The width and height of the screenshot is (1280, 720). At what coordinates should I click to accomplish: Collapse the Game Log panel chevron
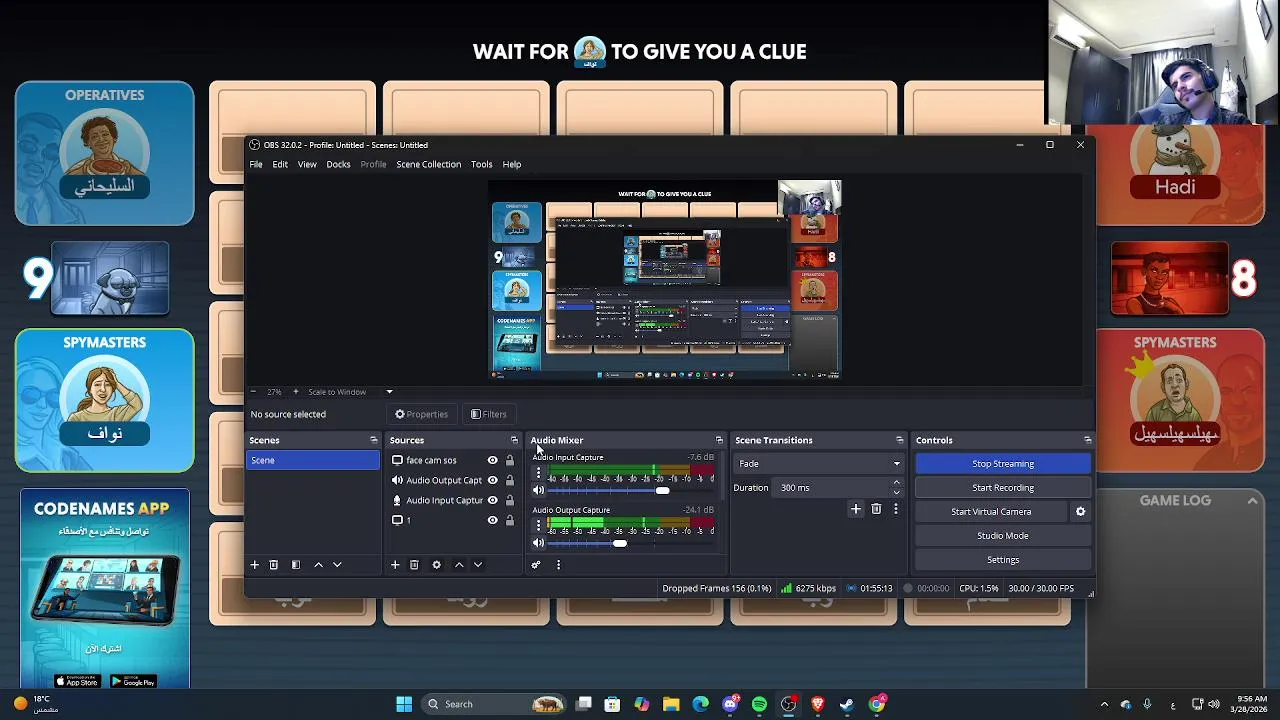[x=1252, y=500]
